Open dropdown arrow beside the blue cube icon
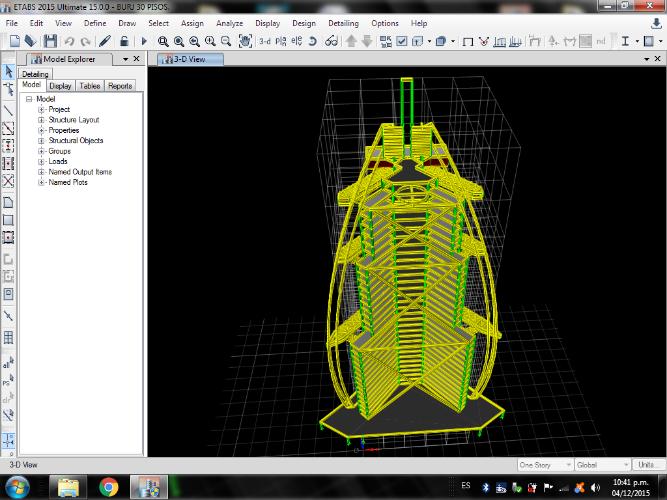 coord(453,41)
